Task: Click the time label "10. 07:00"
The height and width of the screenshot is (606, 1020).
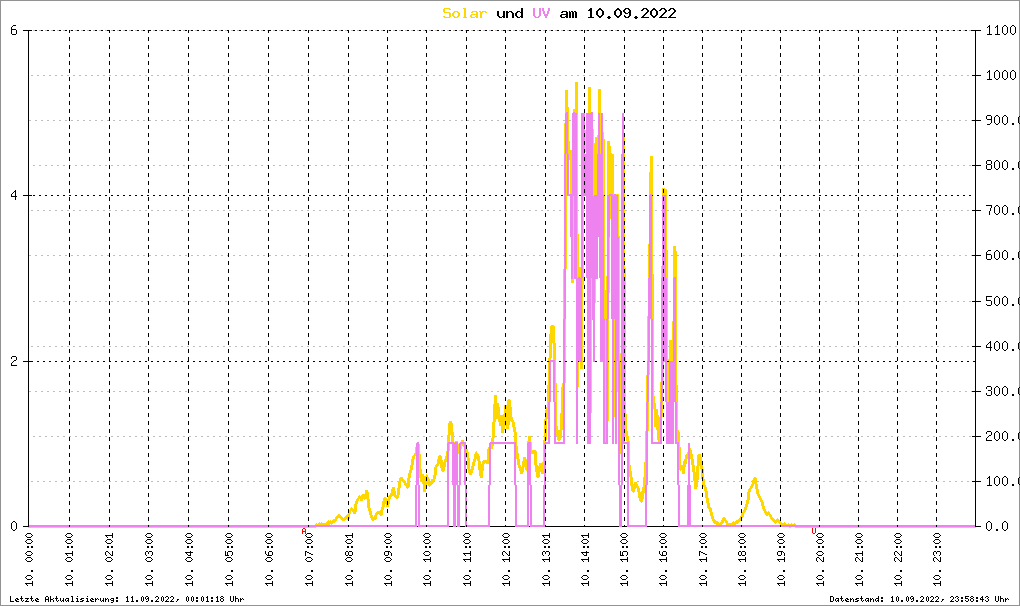Action: [308, 560]
